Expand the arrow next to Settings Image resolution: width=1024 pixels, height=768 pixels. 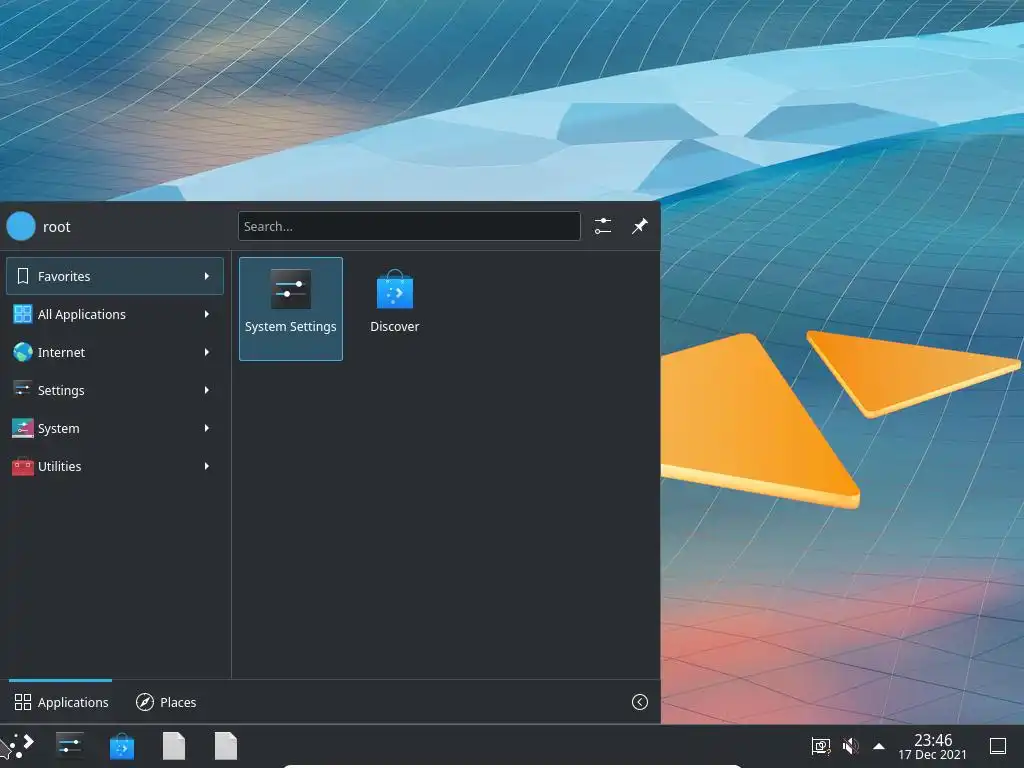click(x=206, y=390)
